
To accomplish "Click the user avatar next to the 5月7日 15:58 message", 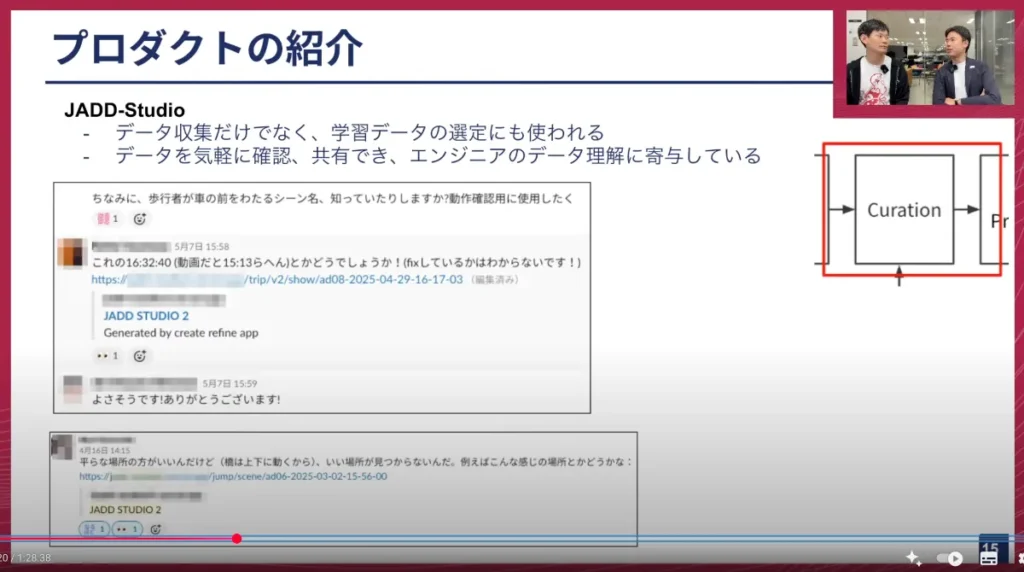I will [x=71, y=253].
